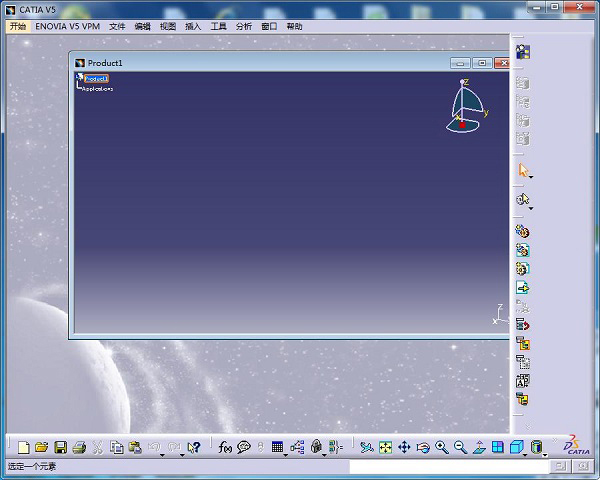Open the ENOVIA V5 VPM menu
Viewport: 600px width, 480px height.
coord(68,26)
